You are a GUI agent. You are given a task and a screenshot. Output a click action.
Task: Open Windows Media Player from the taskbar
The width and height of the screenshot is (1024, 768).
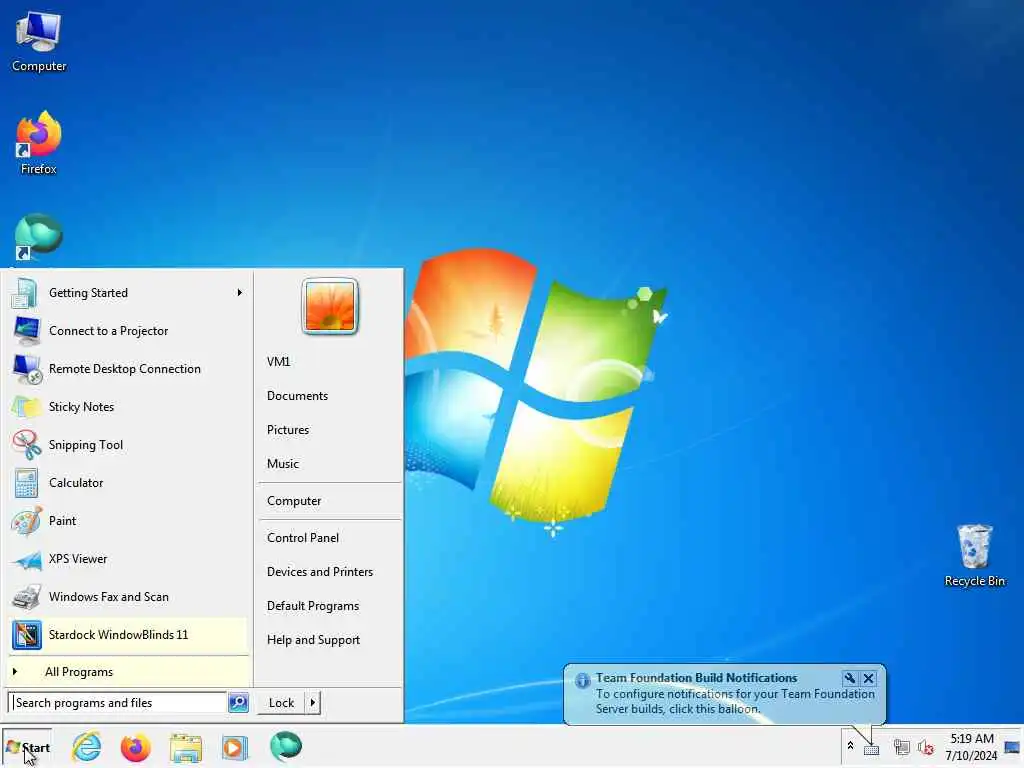pos(234,748)
